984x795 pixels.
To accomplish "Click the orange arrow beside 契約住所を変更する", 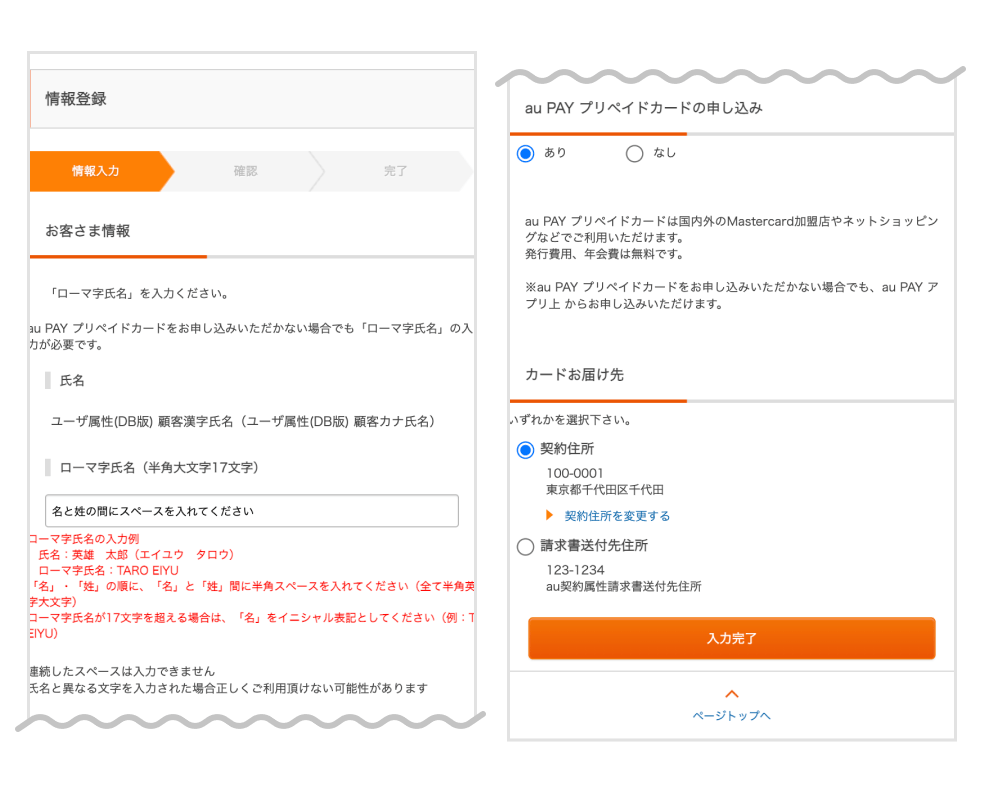I will click(x=550, y=515).
